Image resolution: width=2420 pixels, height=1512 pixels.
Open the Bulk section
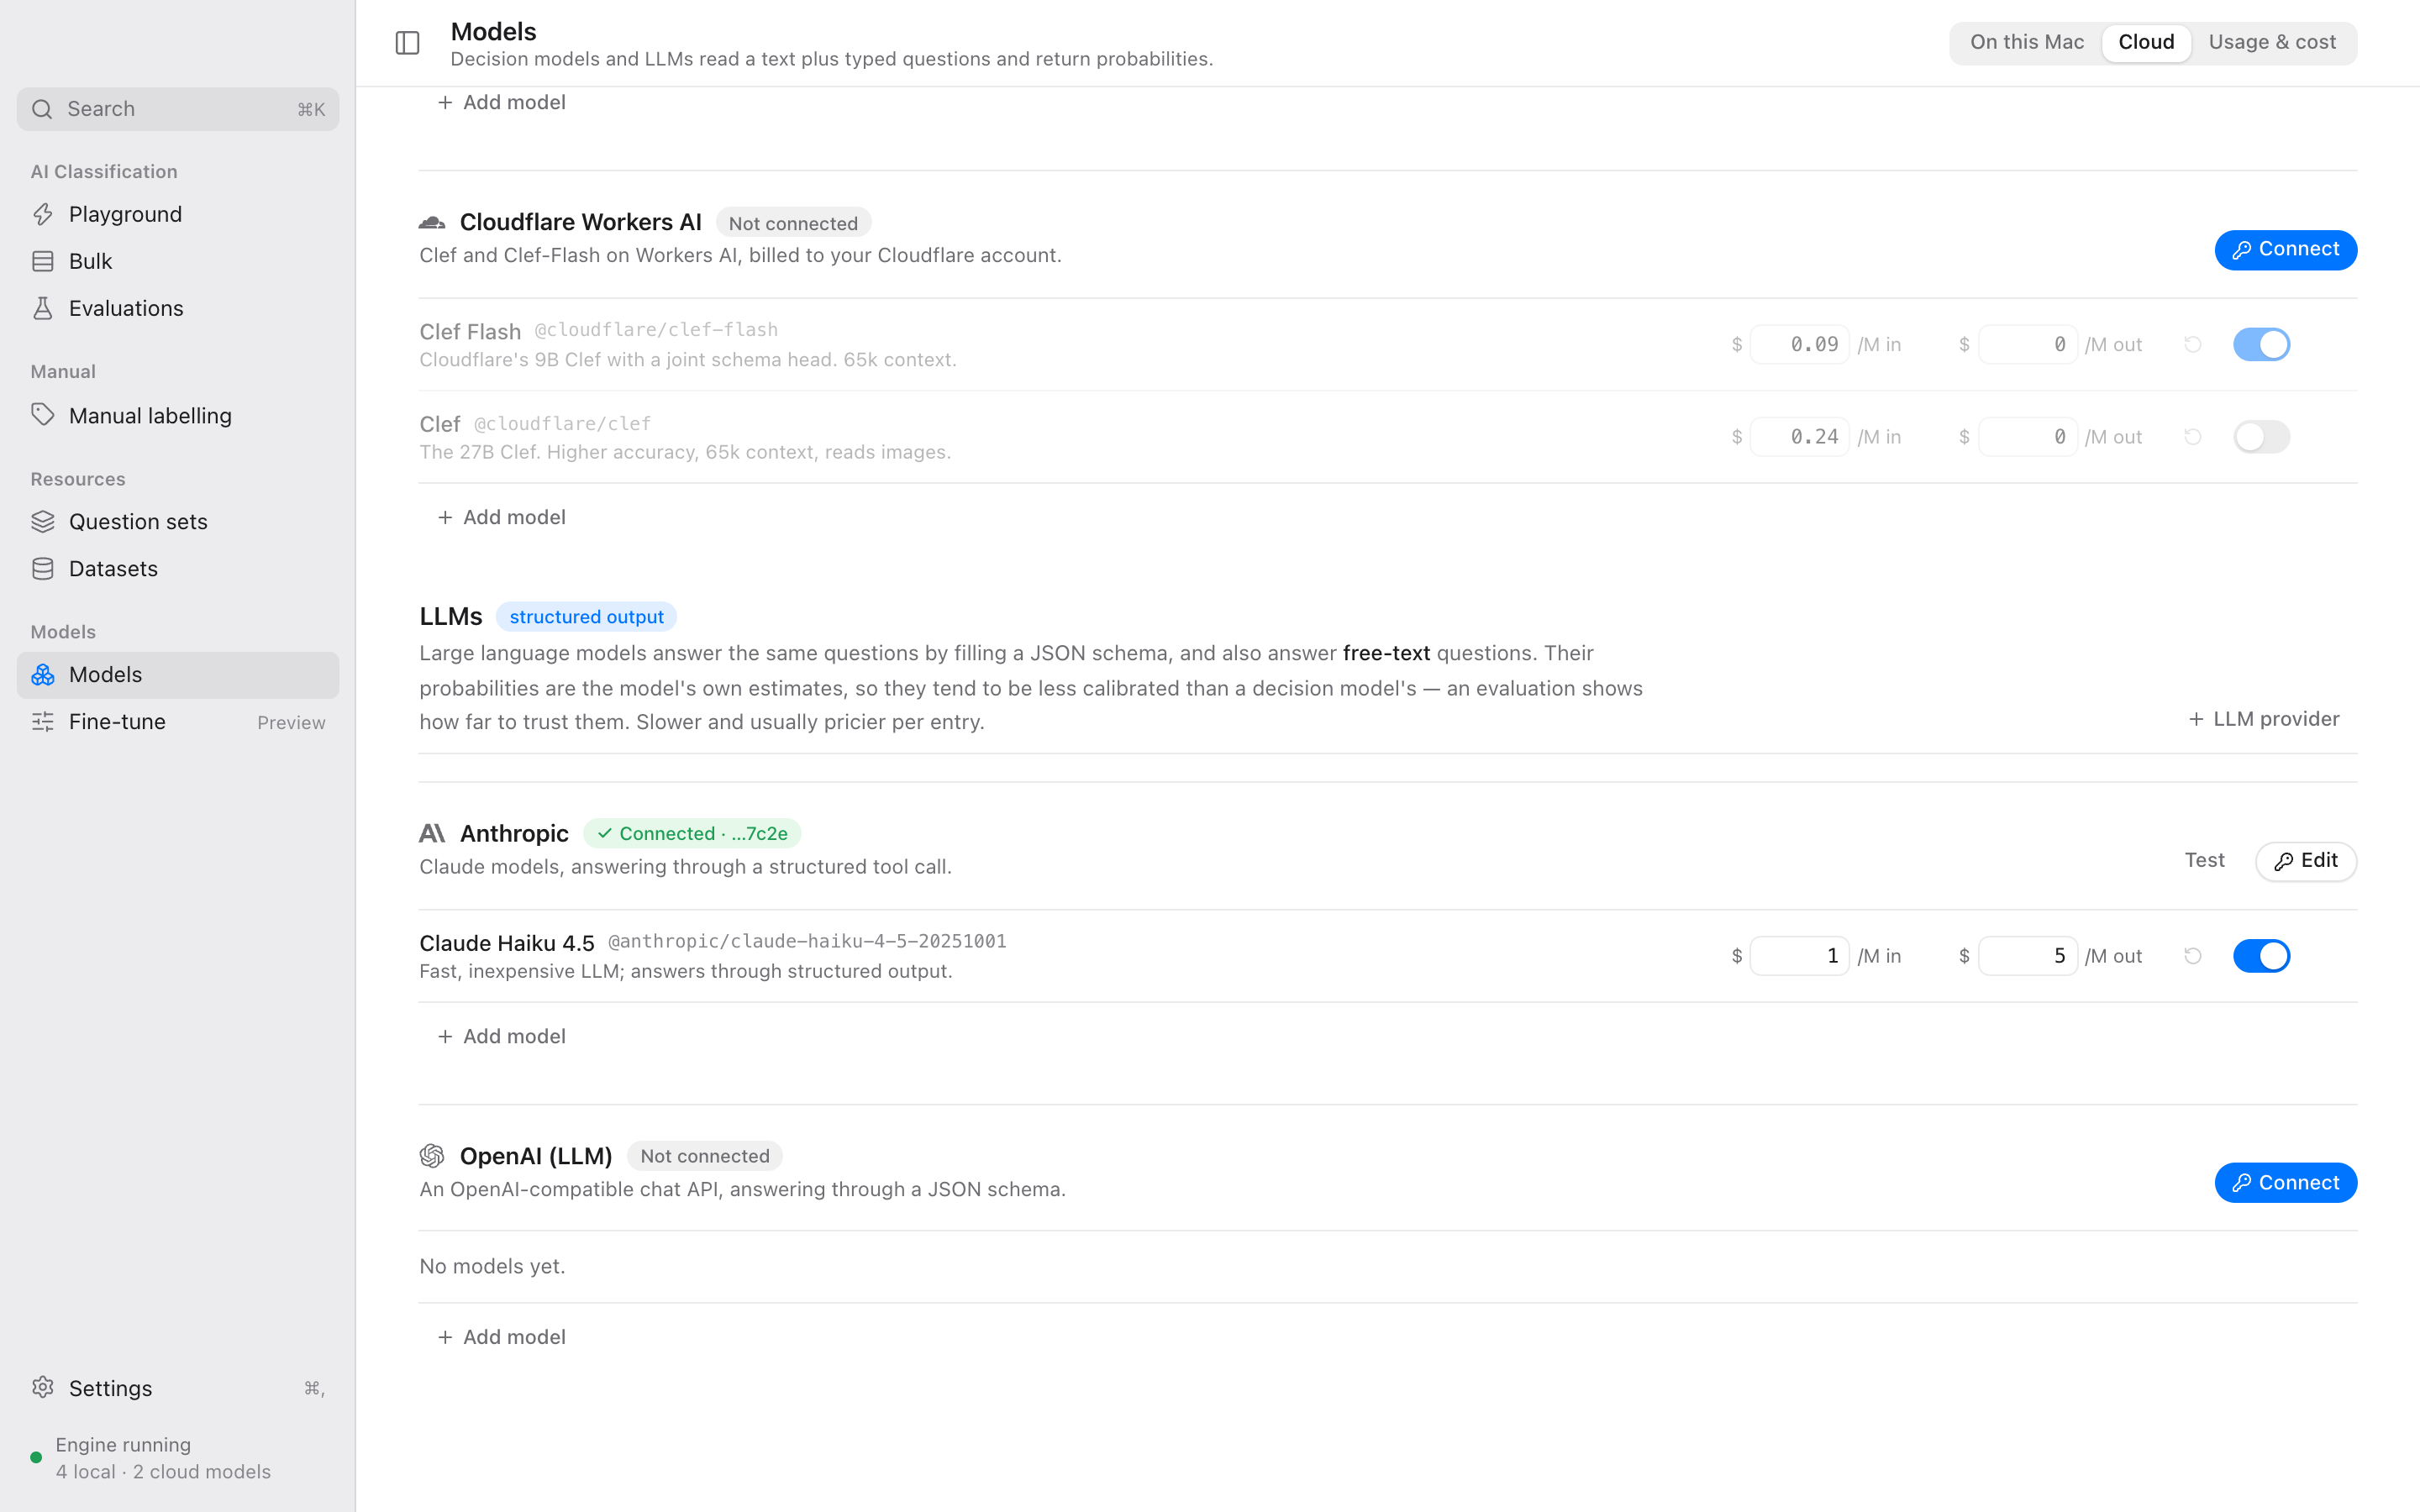178,261
